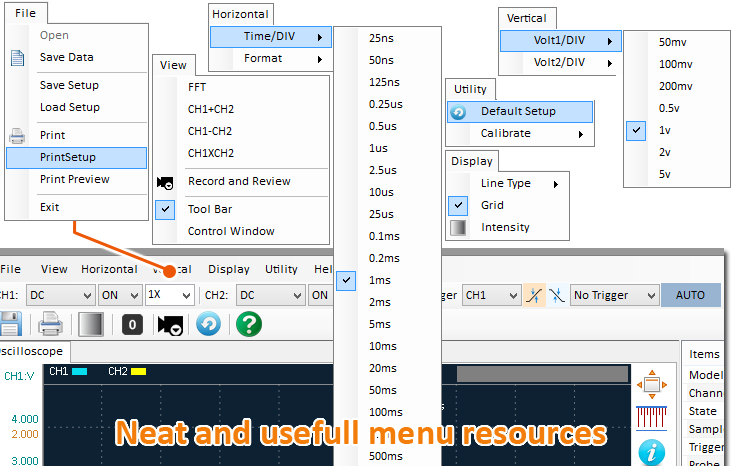The height and width of the screenshot is (466, 736).
Task: Click the zero button in the toolbar
Action: click(134, 324)
